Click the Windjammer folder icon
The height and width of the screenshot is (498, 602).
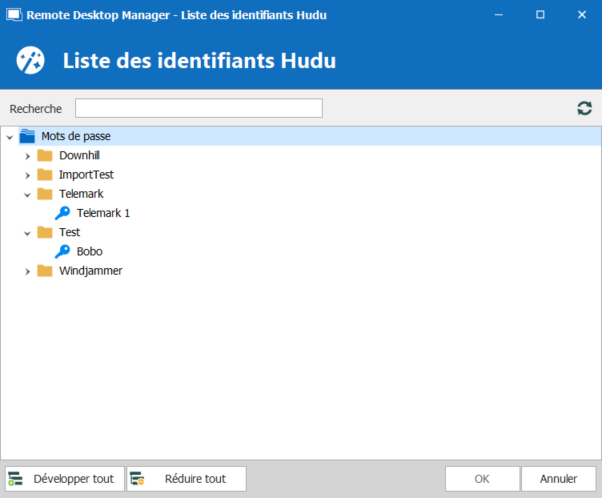click(x=45, y=270)
